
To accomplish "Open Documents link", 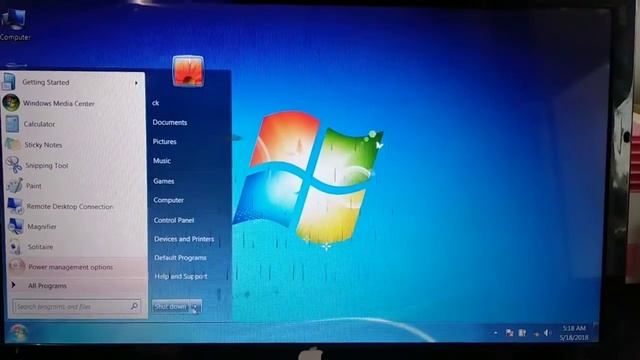I will tap(170, 122).
